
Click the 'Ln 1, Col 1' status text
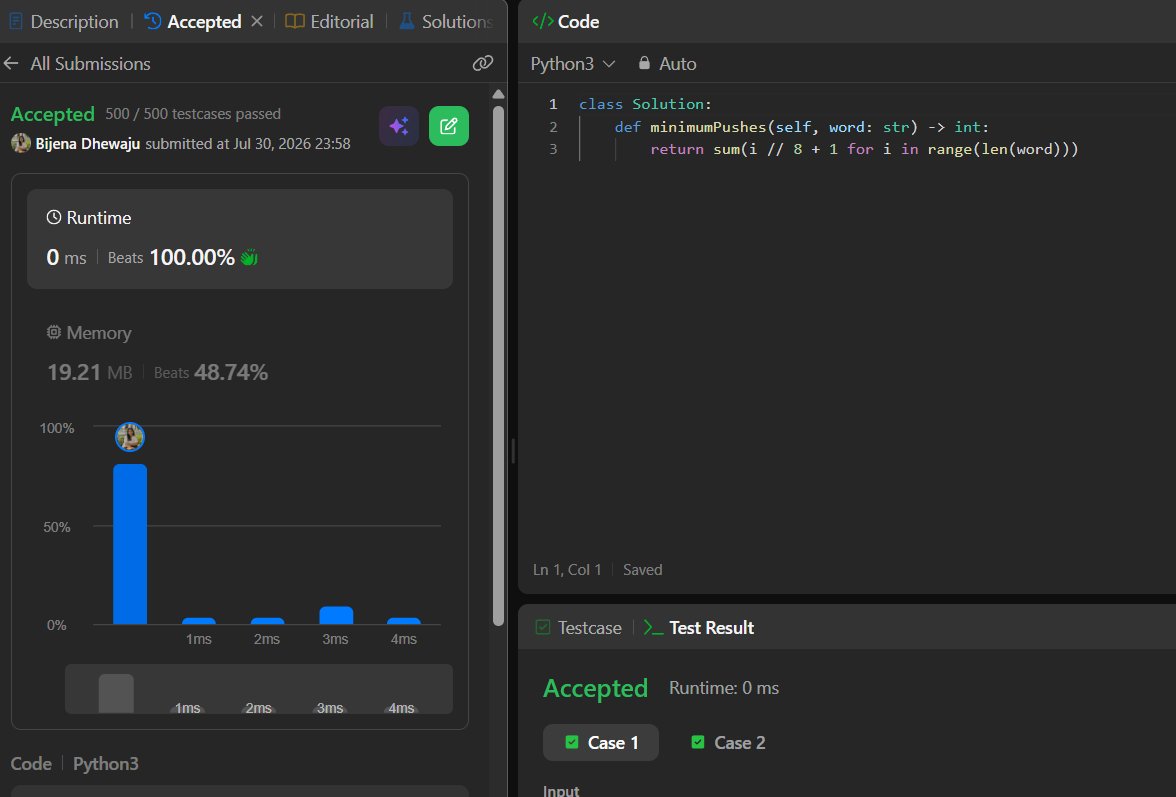[x=567, y=570]
